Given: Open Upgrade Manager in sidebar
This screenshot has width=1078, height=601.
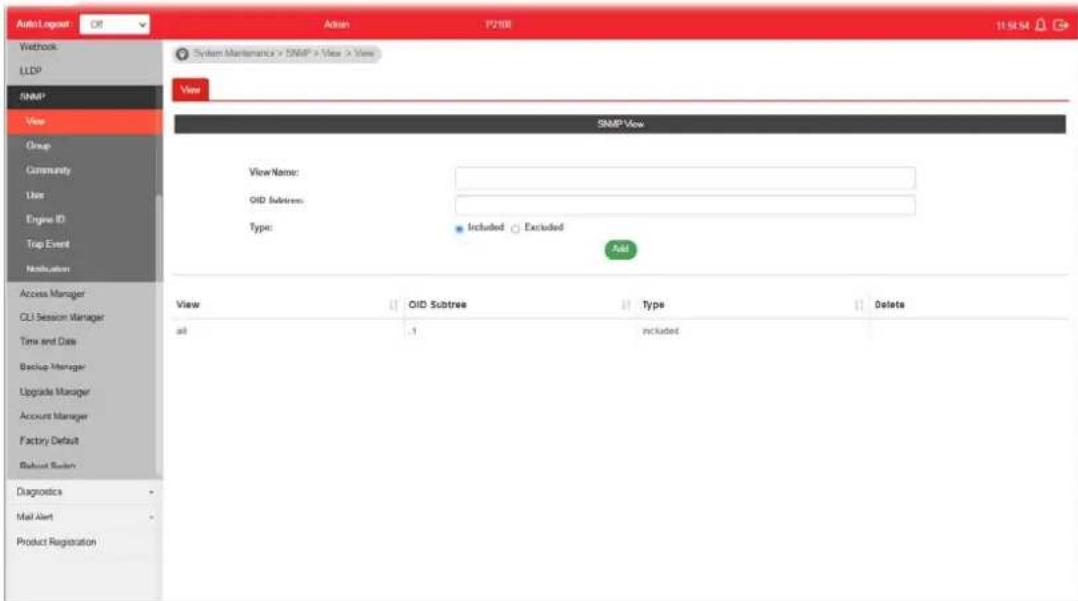Looking at the screenshot, I should point(55,392).
